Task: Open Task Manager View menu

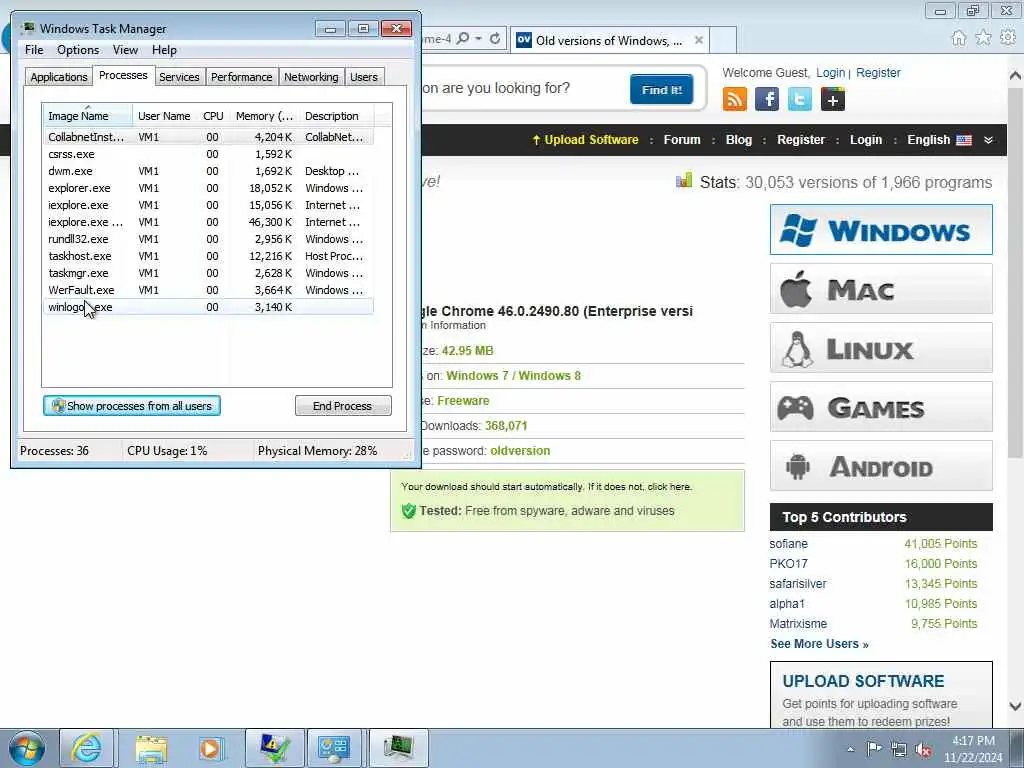Action: (125, 50)
